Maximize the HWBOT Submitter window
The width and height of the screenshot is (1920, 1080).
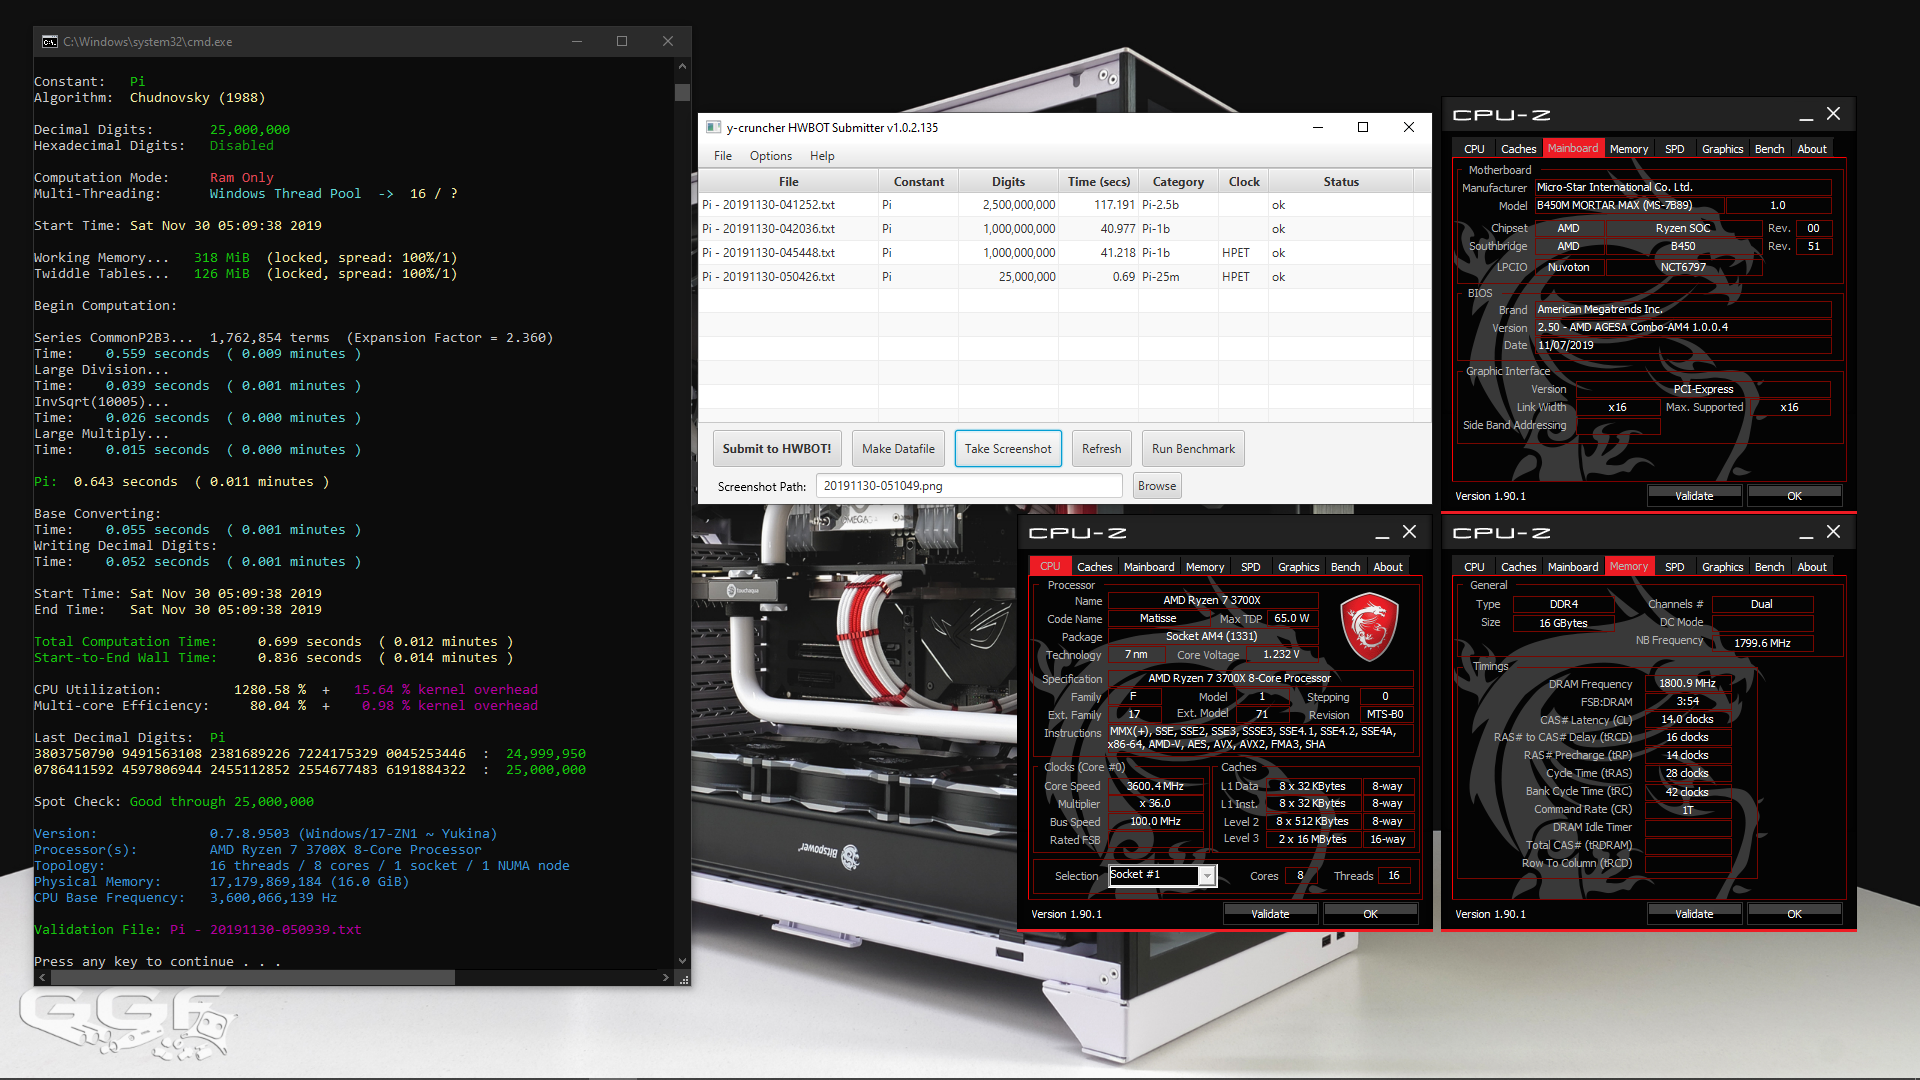(x=1362, y=127)
